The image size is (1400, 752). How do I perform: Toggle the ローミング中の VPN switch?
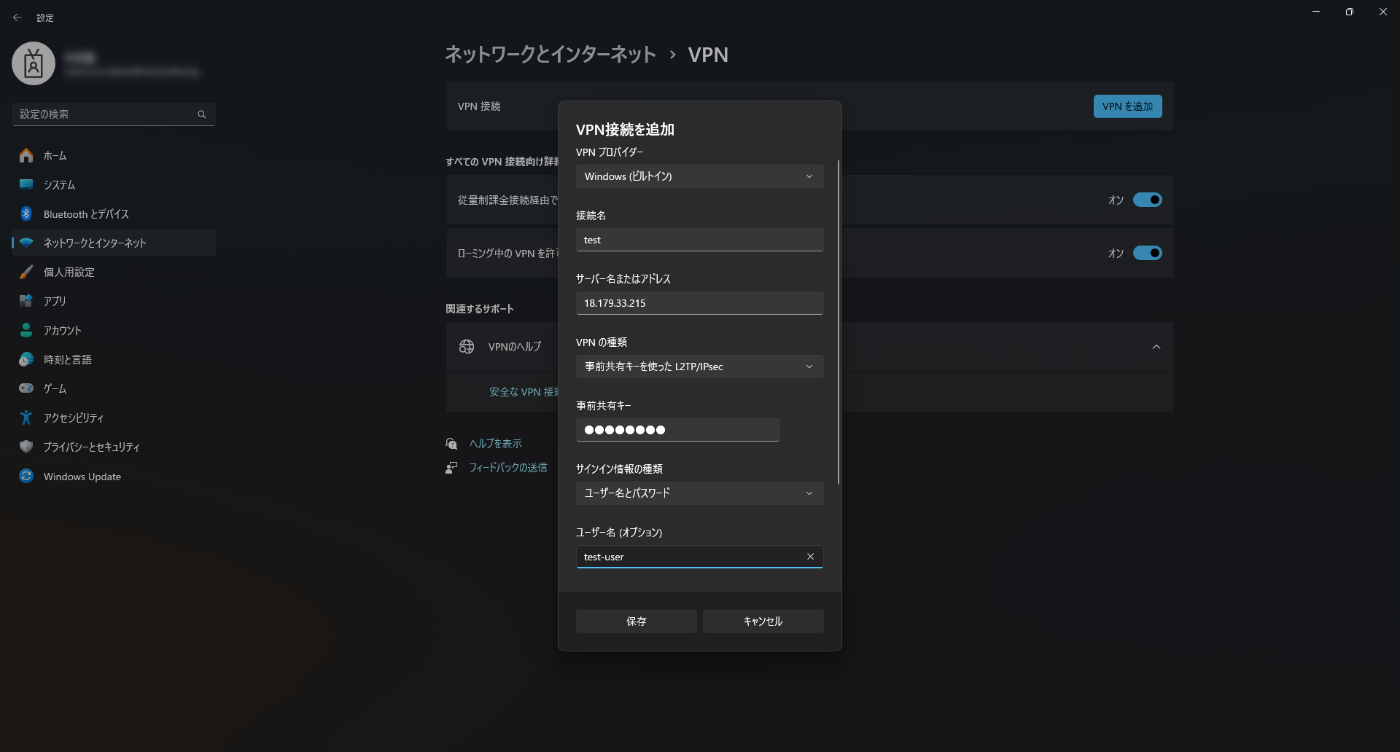[1147, 253]
